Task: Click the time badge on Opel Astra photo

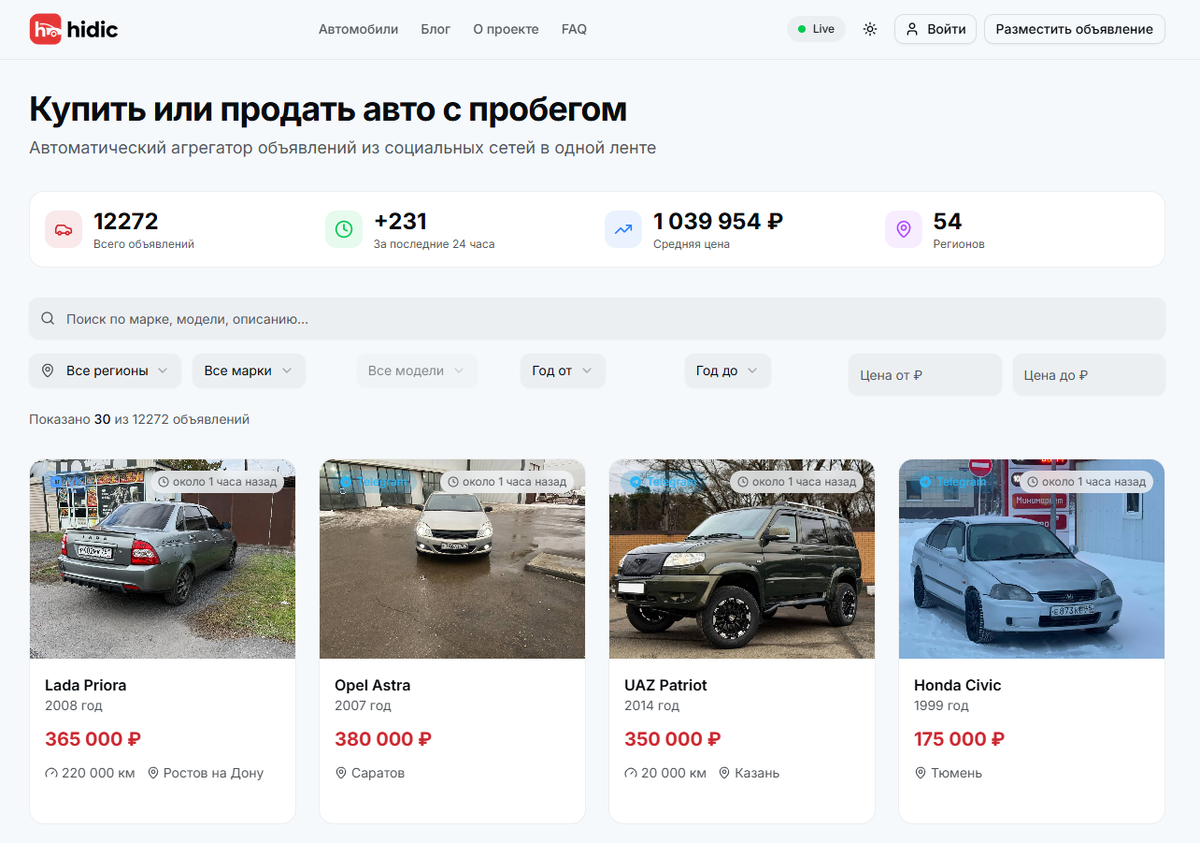Action: tap(507, 482)
